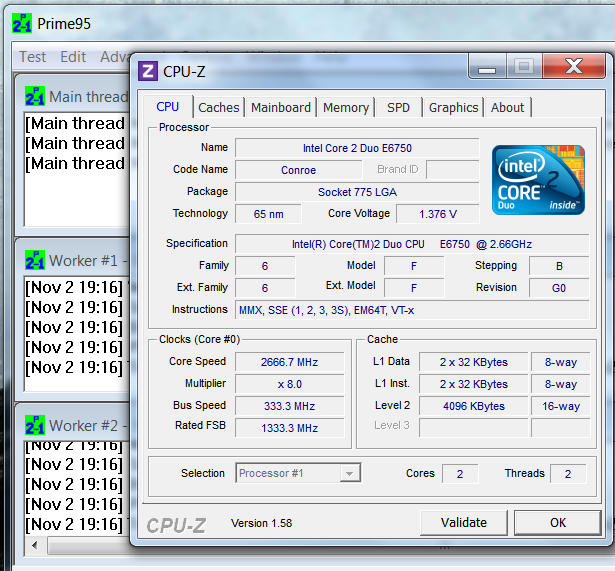This screenshot has height=571, width=615.
Task: Click the Threads count value
Action: pyautogui.click(x=568, y=474)
